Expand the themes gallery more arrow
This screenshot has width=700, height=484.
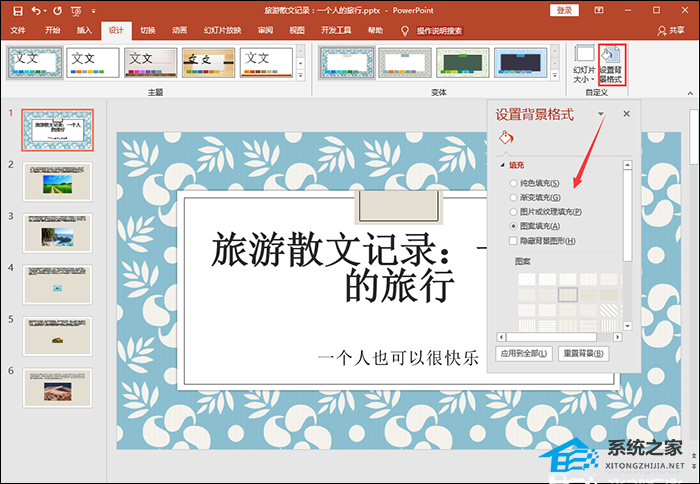(x=301, y=74)
